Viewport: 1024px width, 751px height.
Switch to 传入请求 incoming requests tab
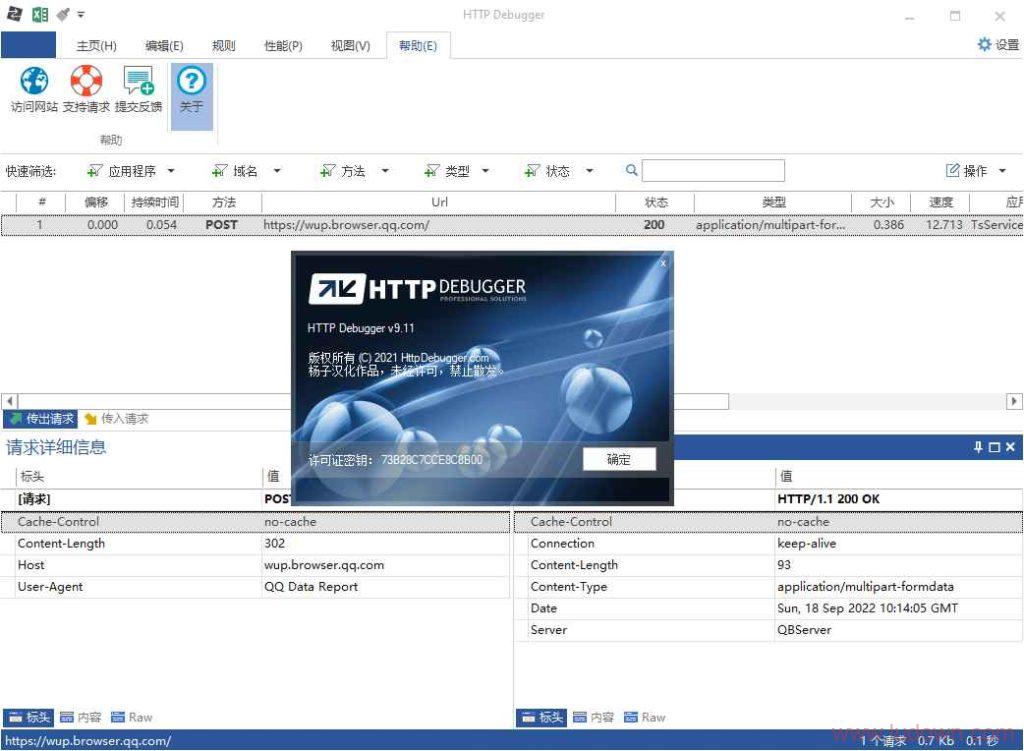116,419
